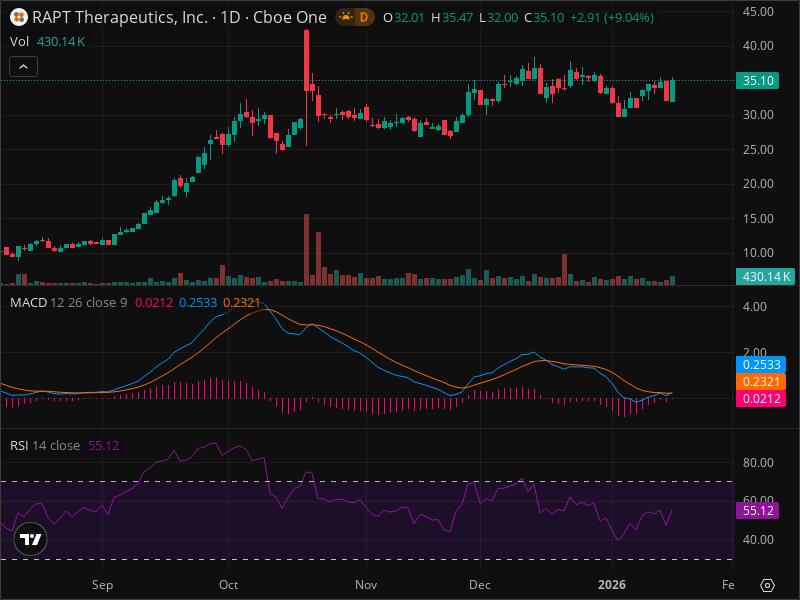Viewport: 800px width, 600px height.
Task: Click the Dec label on time axis
Action: pyautogui.click(x=480, y=585)
